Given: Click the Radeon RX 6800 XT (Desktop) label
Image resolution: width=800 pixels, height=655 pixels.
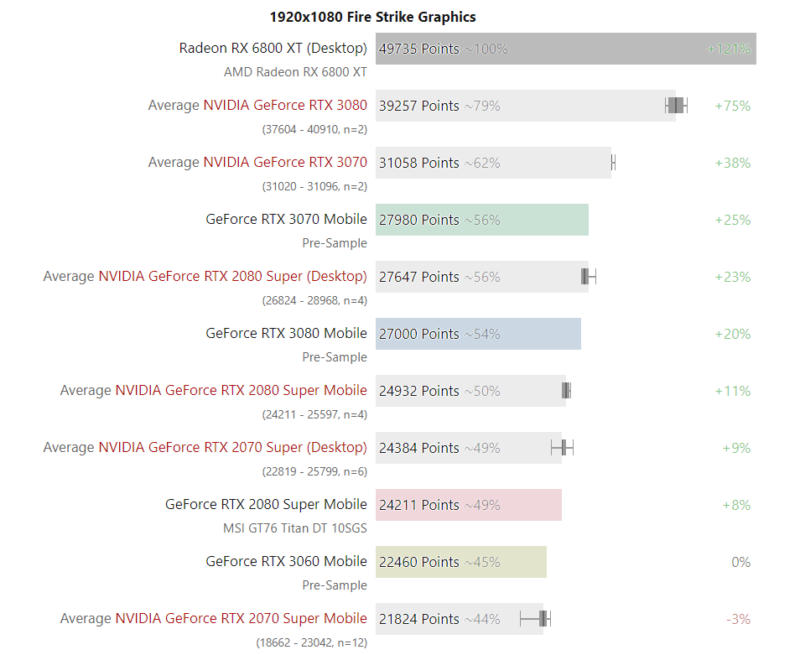Looking at the screenshot, I should point(273,48).
